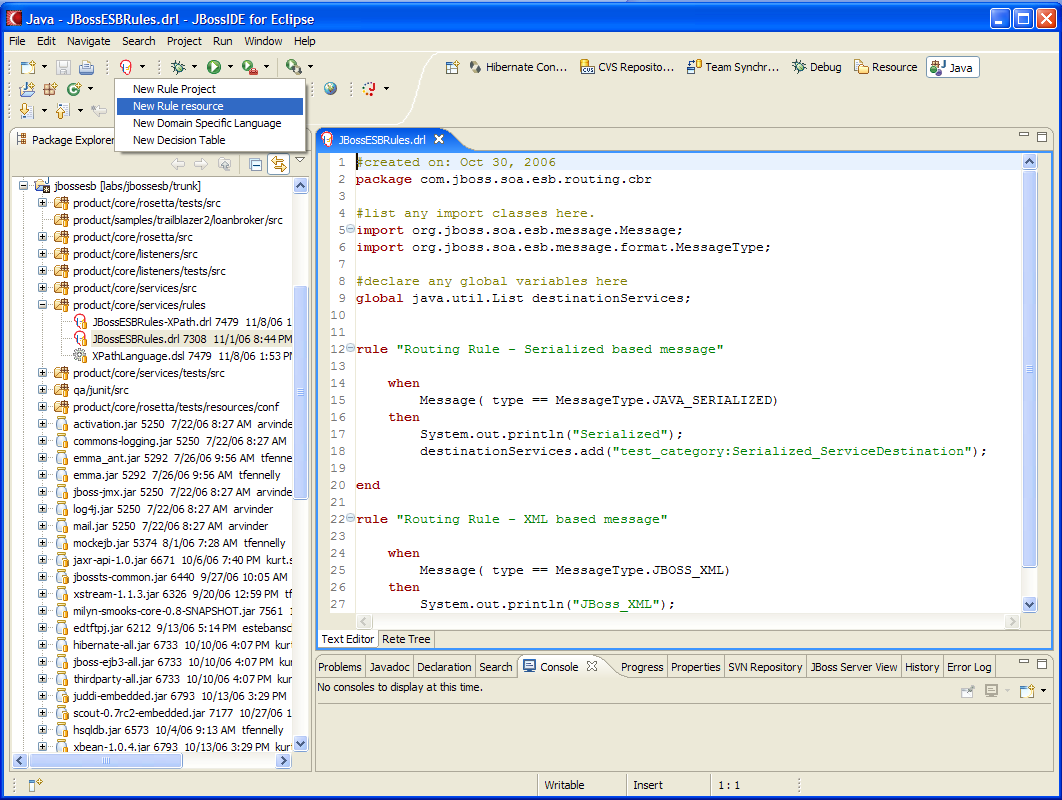Click the Save icon in the toolbar

(x=64, y=67)
